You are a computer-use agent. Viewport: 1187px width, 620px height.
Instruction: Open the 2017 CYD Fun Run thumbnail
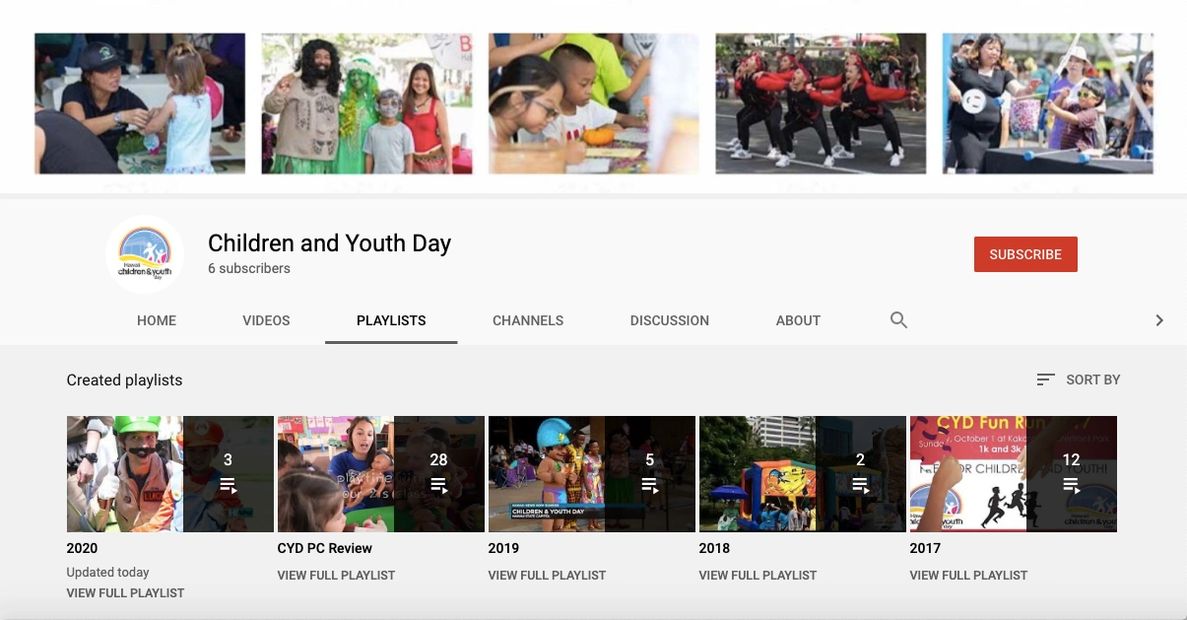tap(966, 474)
